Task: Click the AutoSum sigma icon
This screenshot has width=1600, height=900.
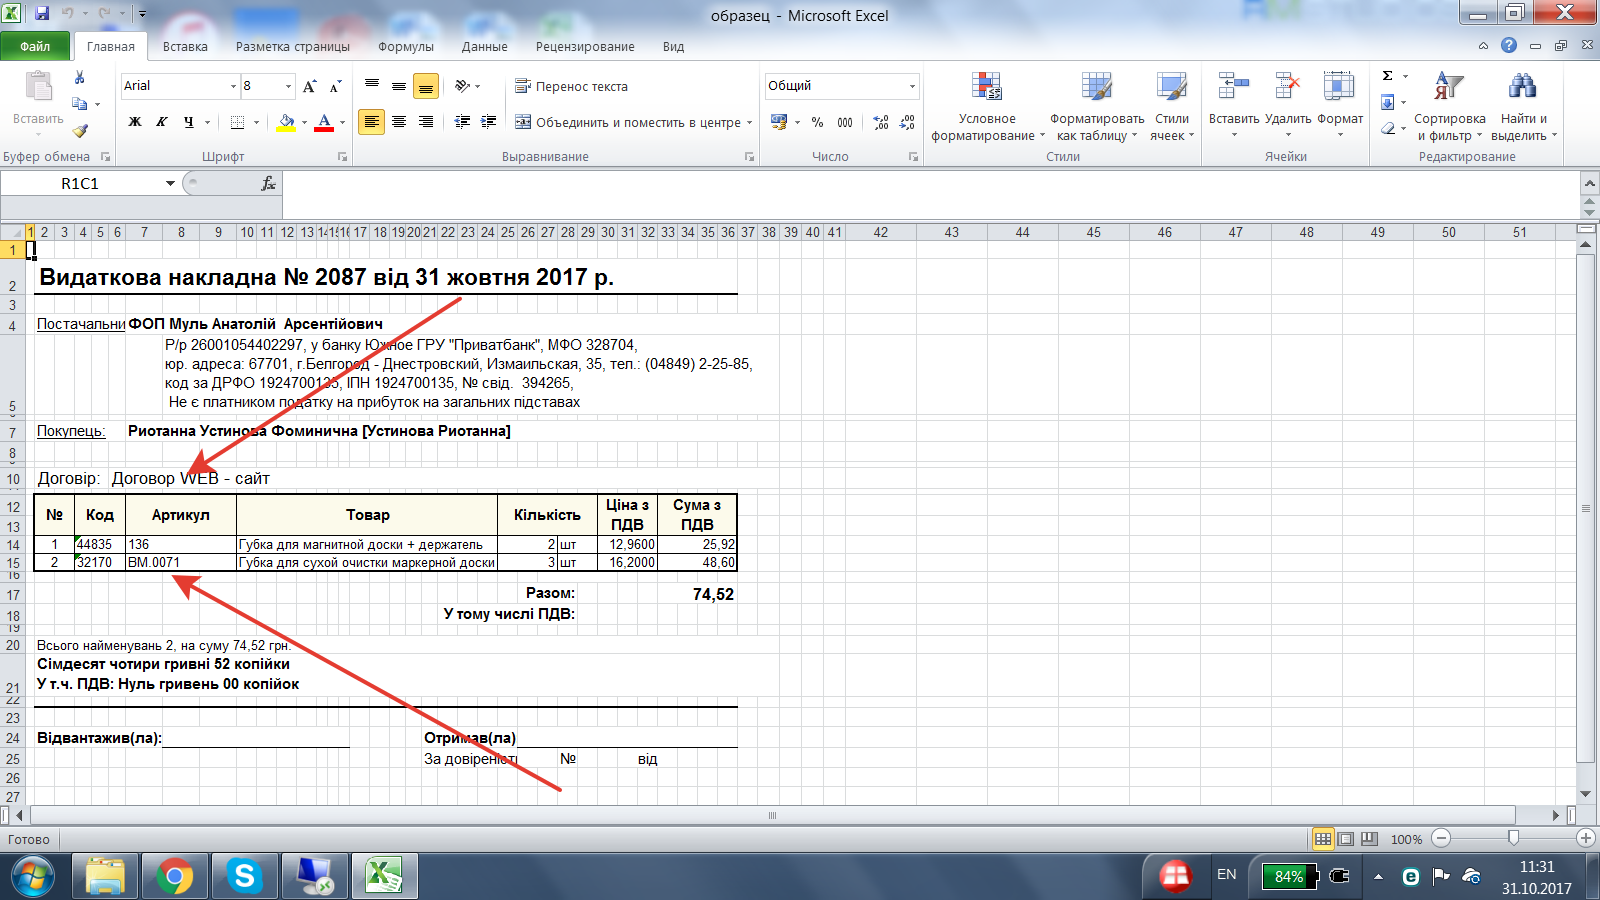Action: [x=1388, y=77]
